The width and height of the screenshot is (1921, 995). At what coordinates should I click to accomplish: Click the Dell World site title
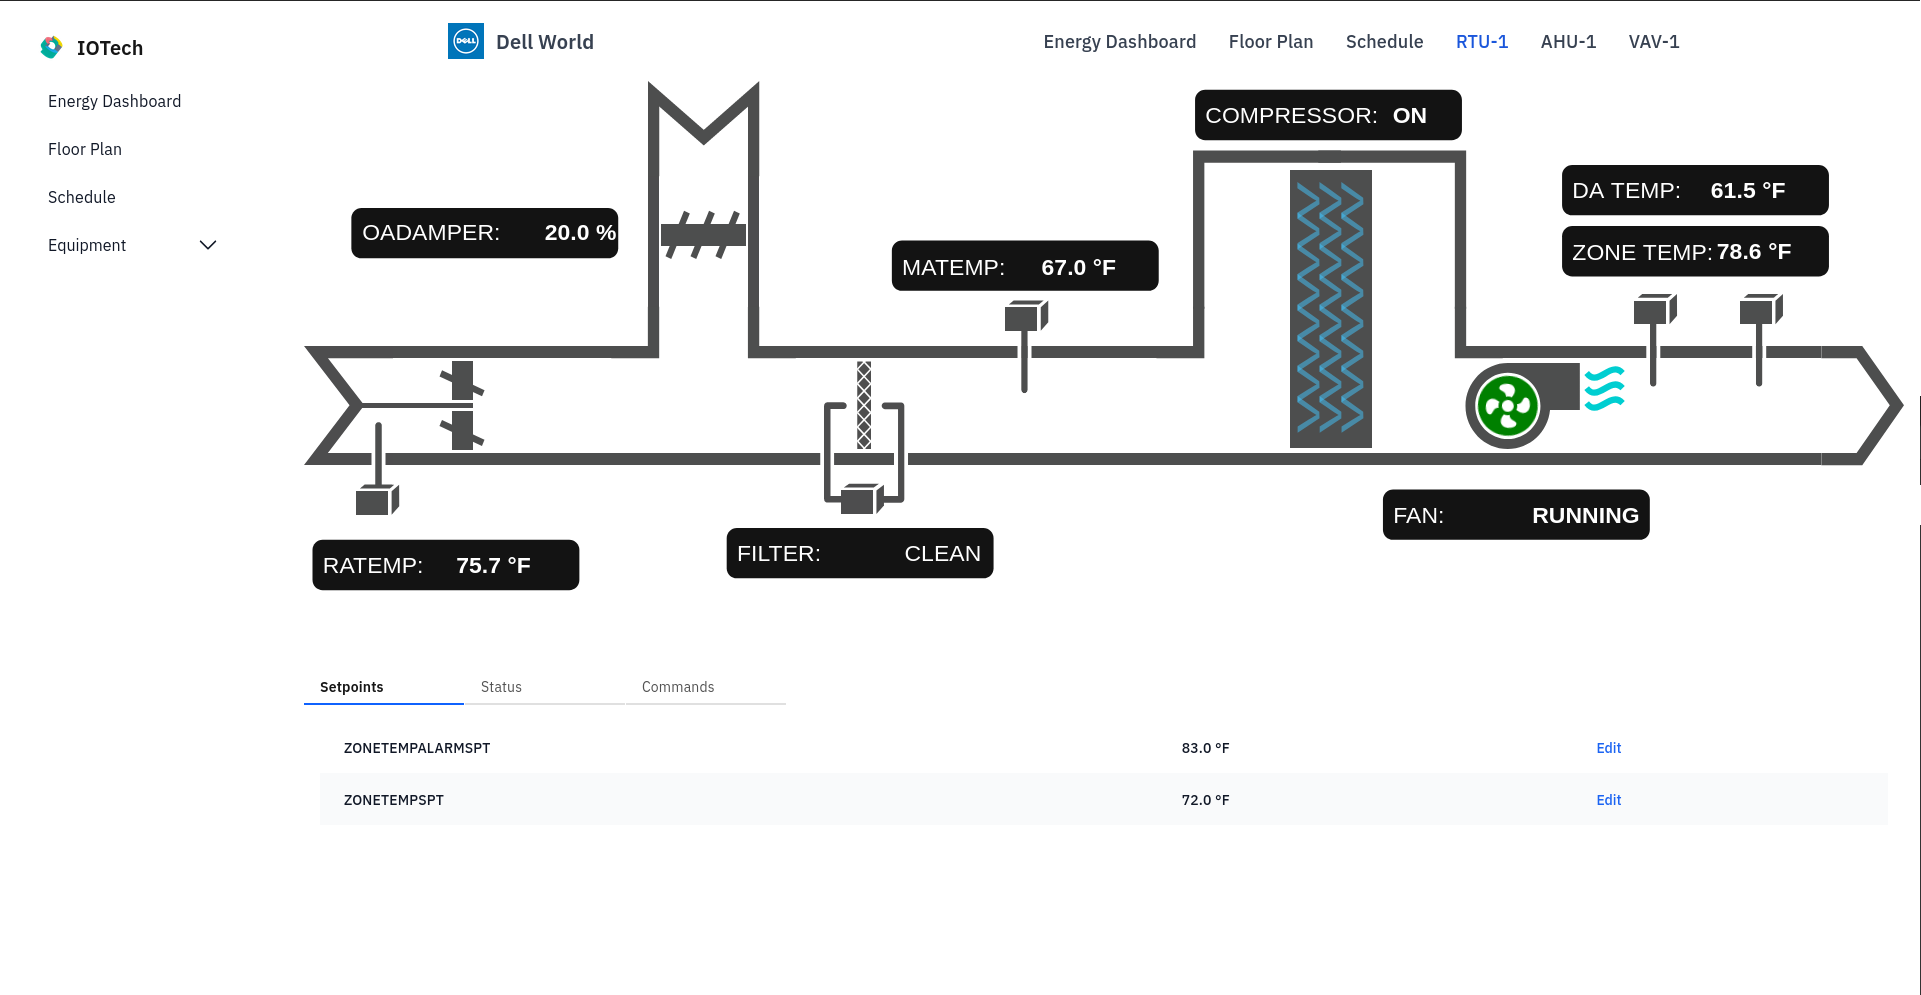tap(545, 42)
